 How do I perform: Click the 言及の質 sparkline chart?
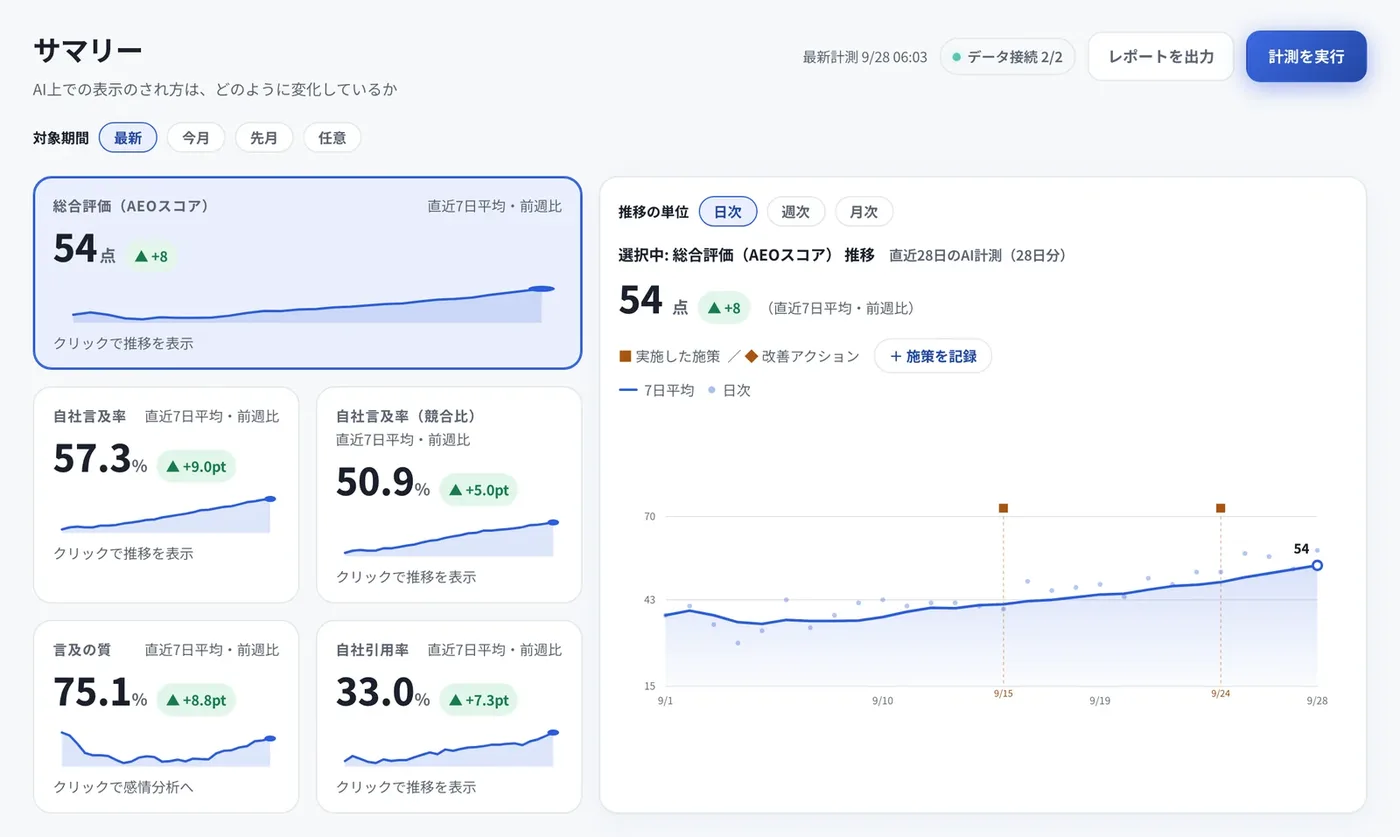coord(166,748)
